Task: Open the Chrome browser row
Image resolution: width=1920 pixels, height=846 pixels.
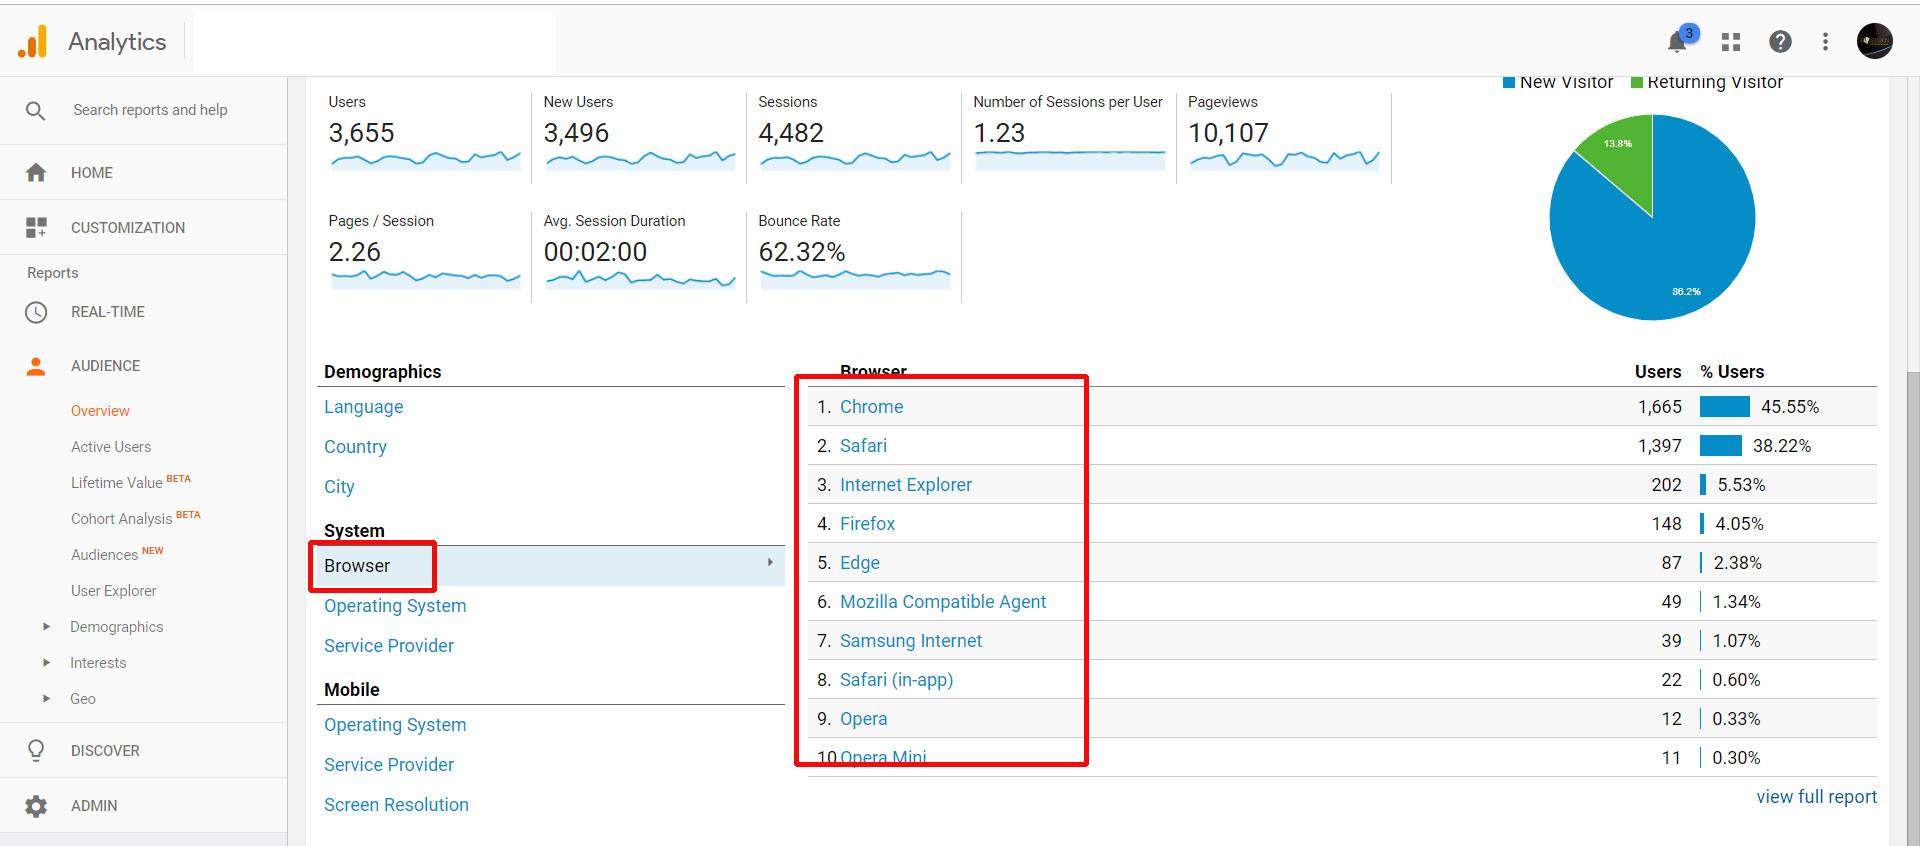Action: point(871,407)
